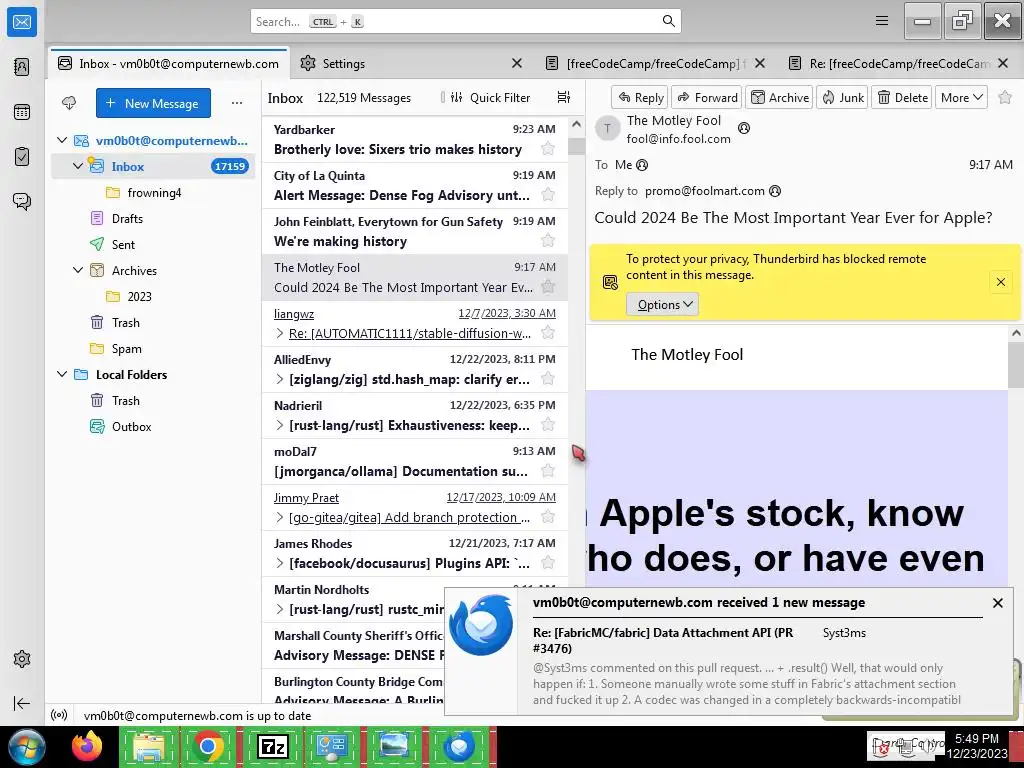Viewport: 1024px width, 768px height.
Task: Open the Spam folder
Action: click(x=126, y=349)
